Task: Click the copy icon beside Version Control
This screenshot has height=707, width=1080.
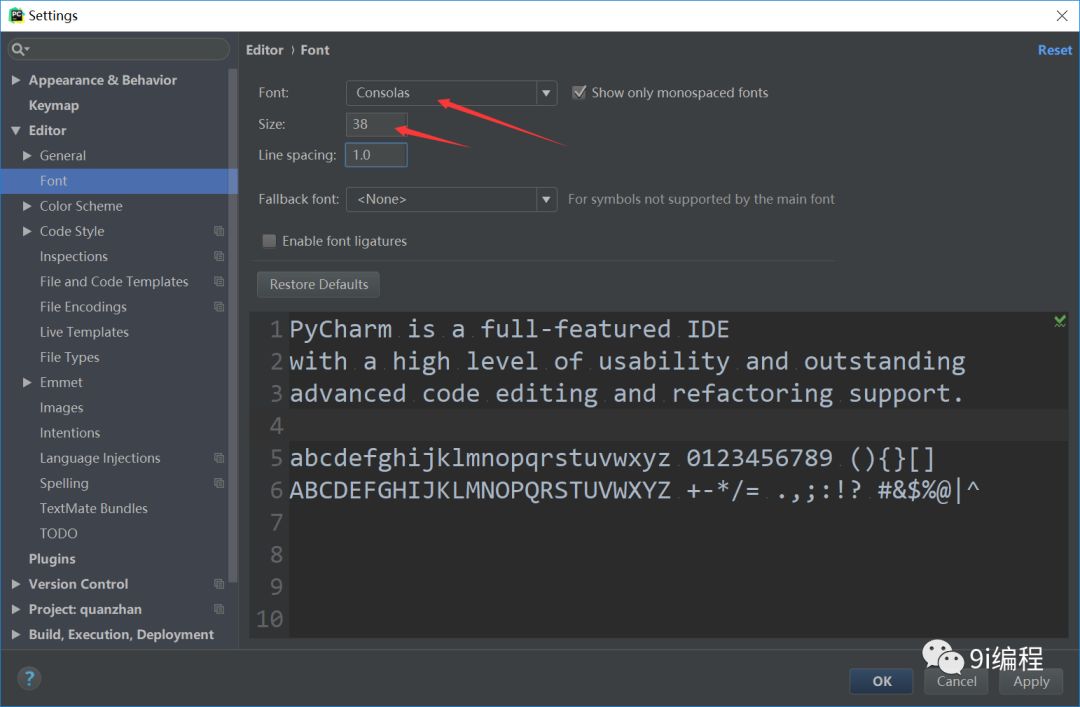Action: coord(219,584)
